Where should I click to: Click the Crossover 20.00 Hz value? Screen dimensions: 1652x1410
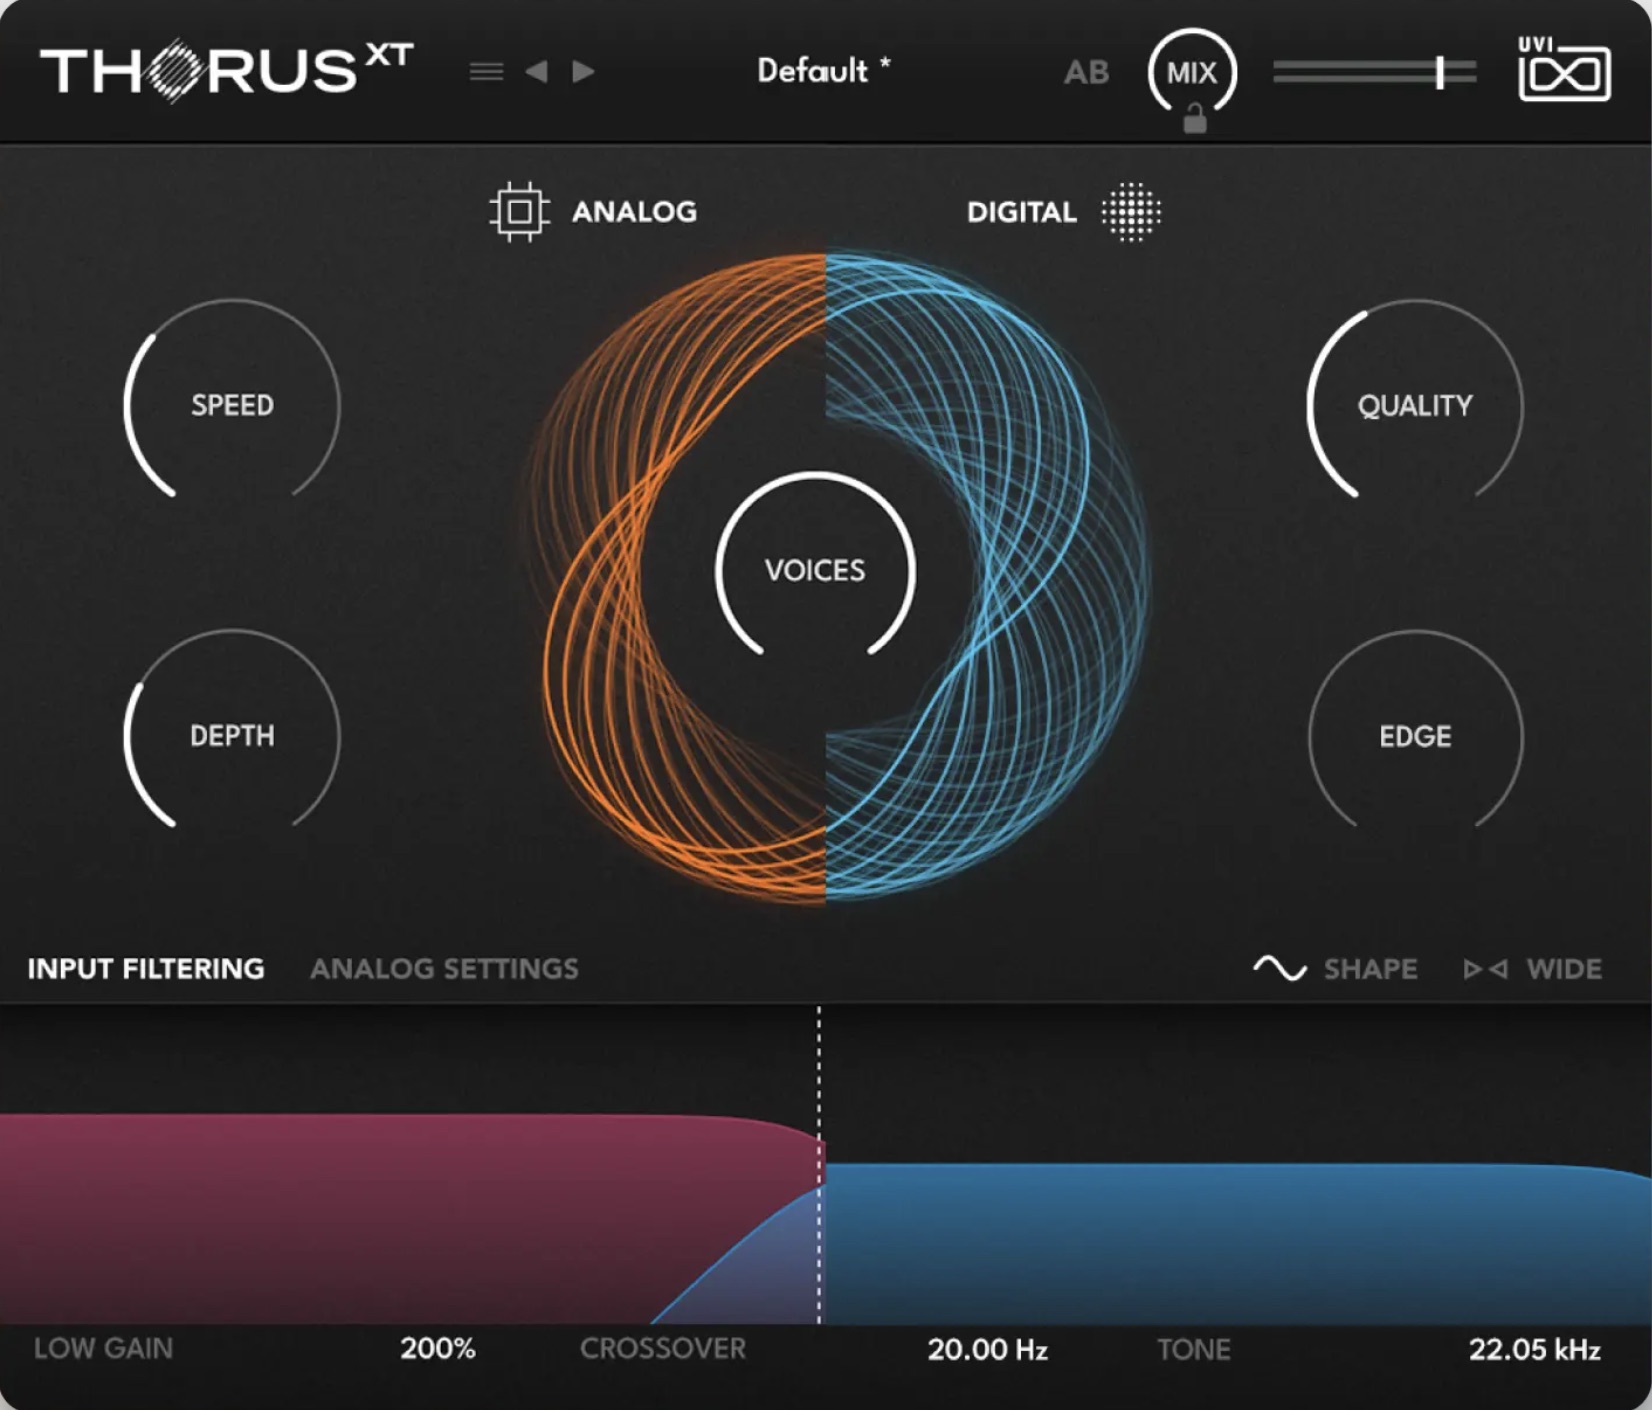988,1350
